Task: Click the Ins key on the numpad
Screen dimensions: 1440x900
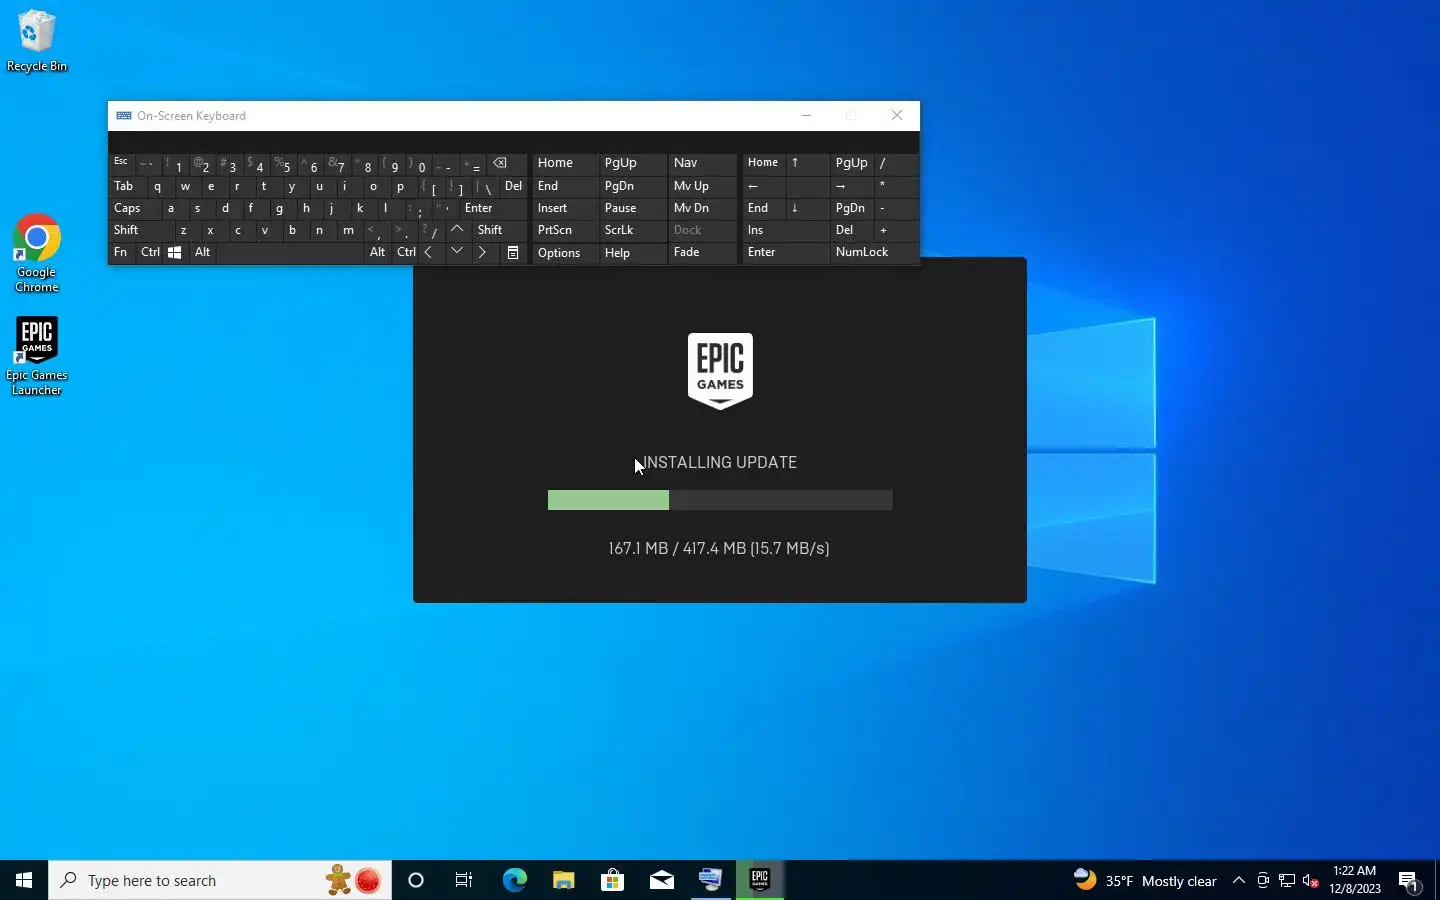Action: (x=786, y=230)
